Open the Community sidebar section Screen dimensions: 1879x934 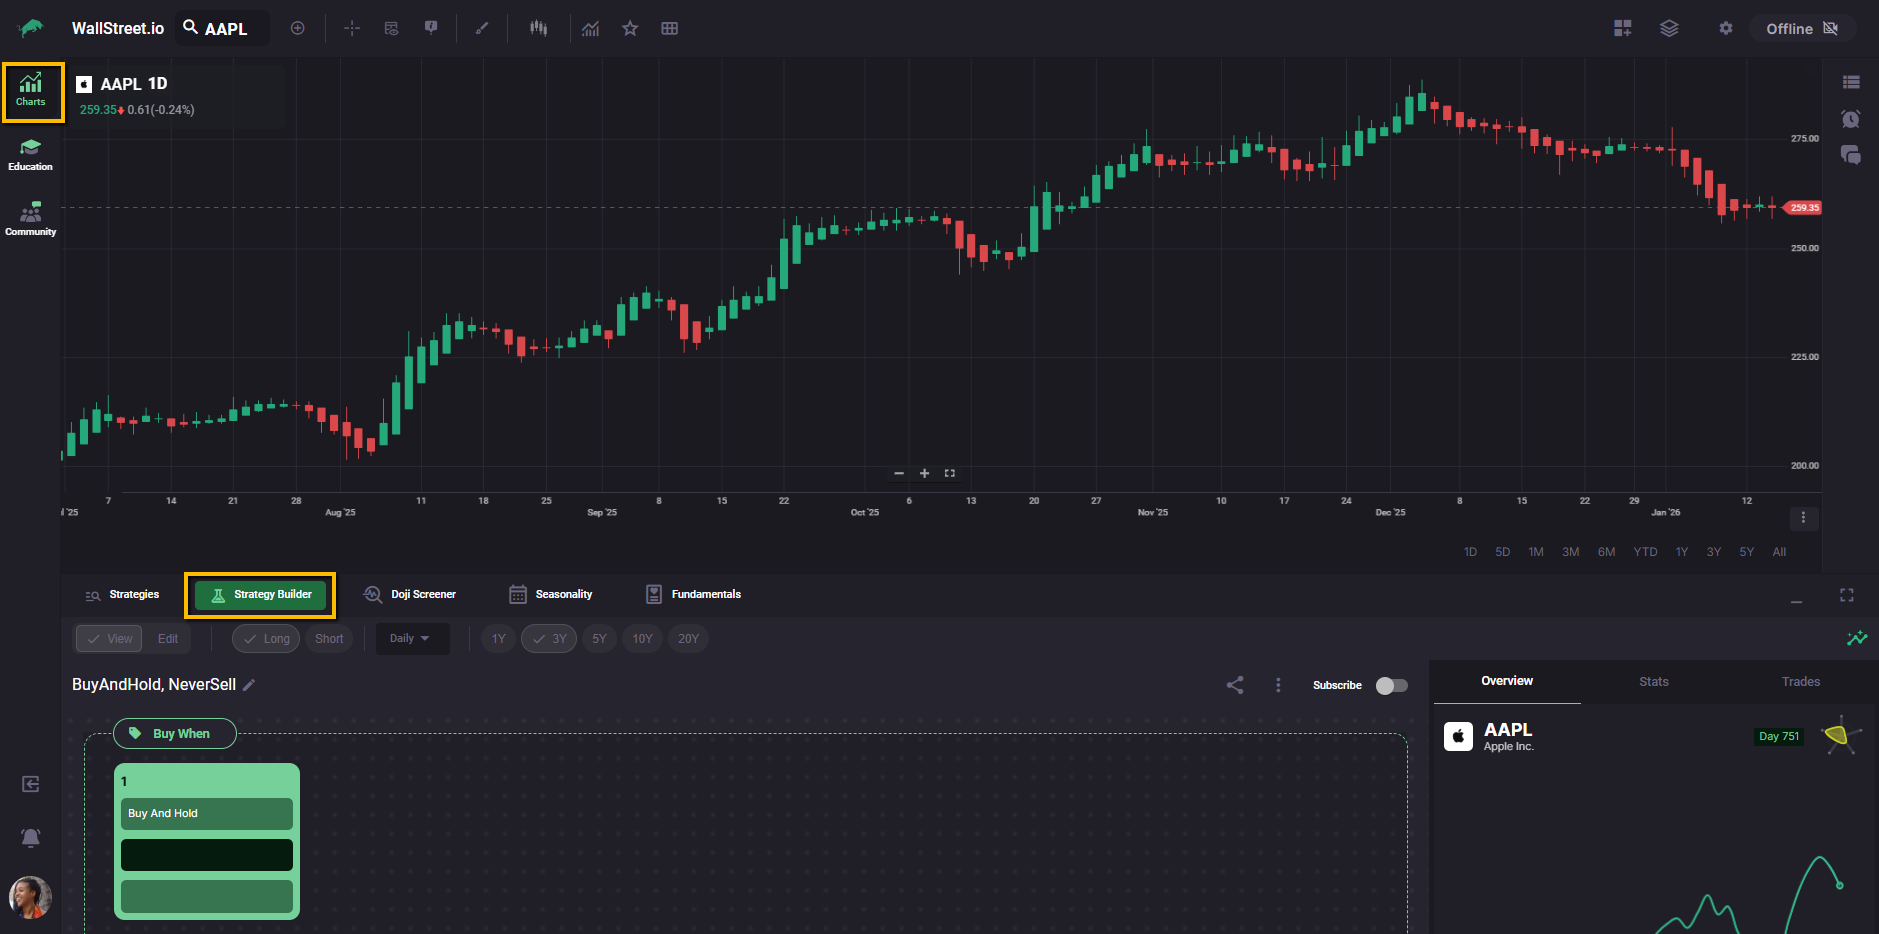click(30, 219)
